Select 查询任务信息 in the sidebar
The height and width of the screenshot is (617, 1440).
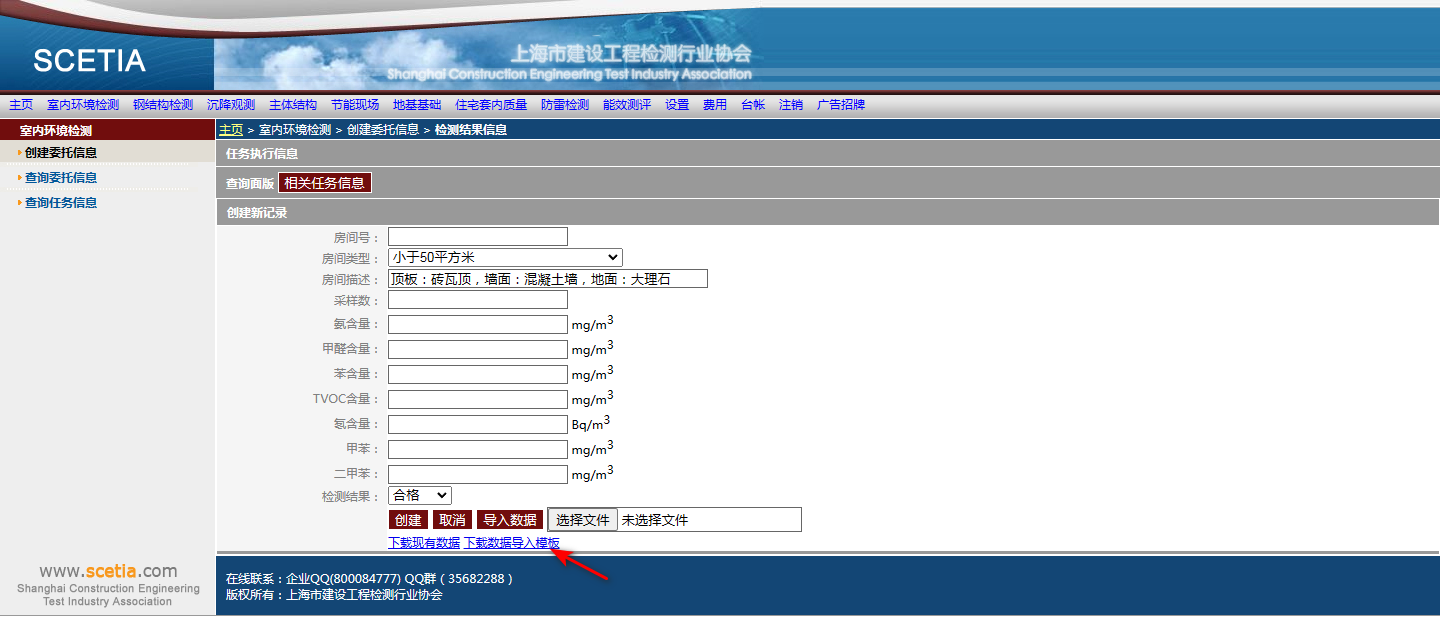(61, 203)
